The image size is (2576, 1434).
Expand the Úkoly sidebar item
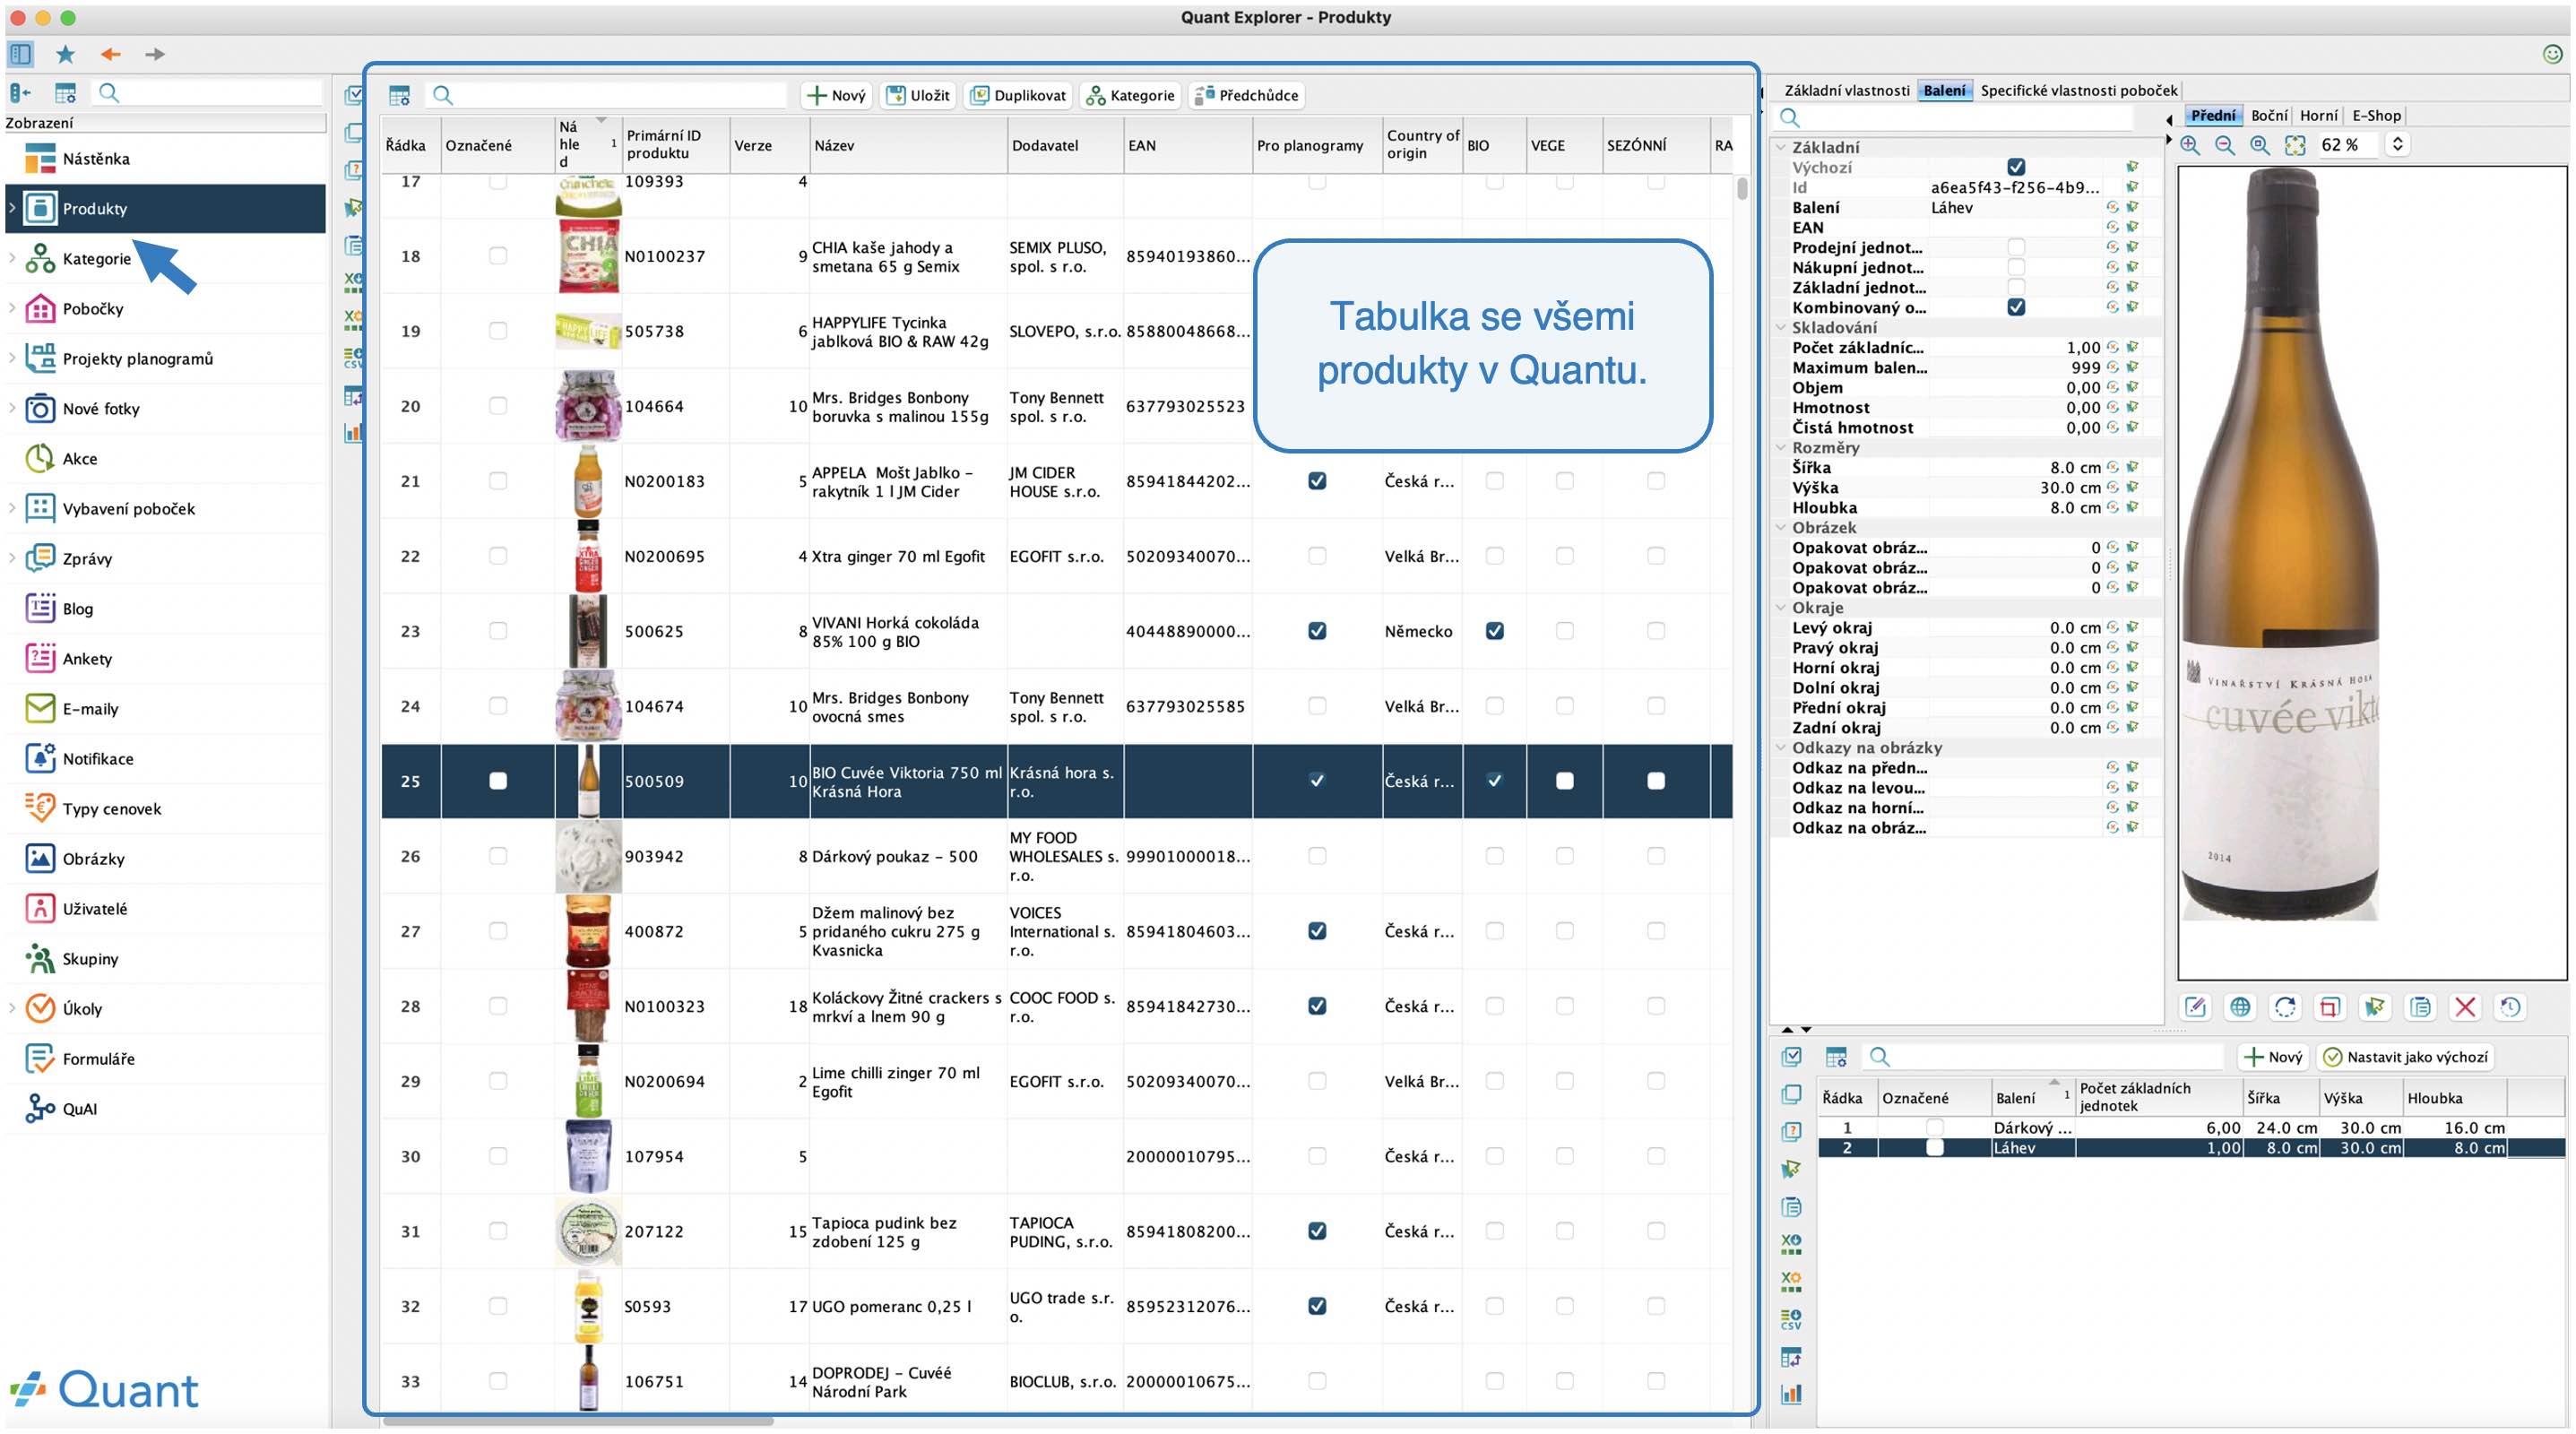tap(12, 1008)
